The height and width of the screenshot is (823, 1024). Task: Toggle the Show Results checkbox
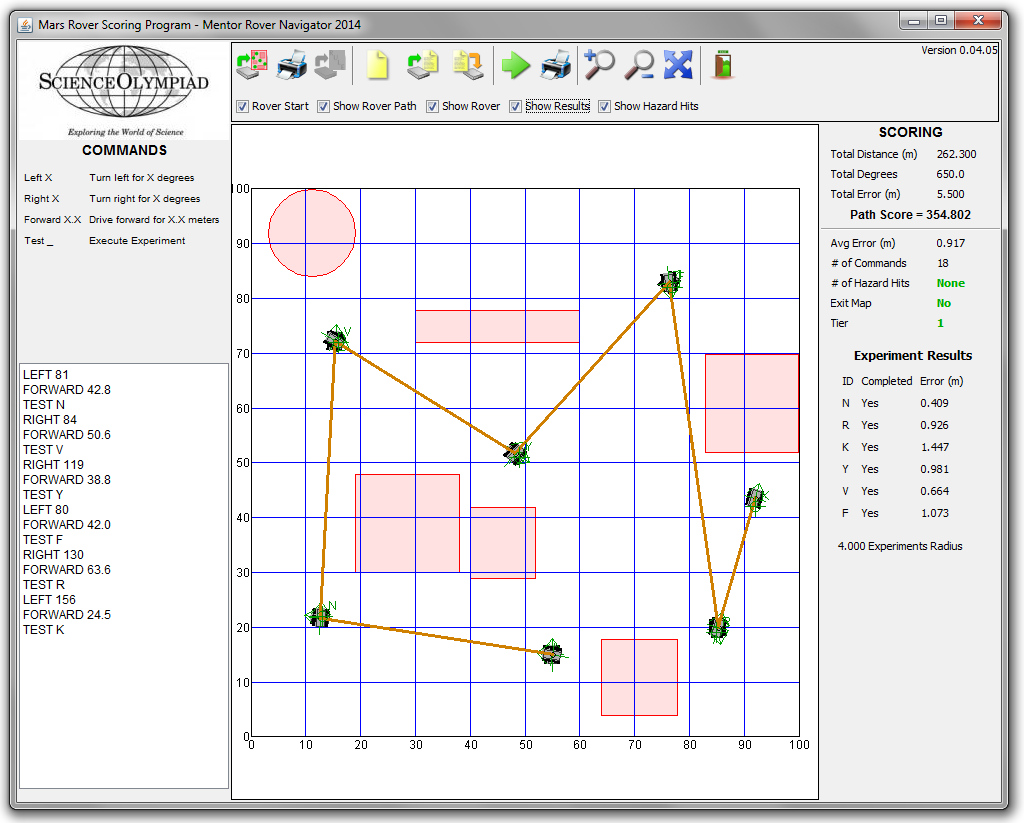pyautogui.click(x=516, y=106)
